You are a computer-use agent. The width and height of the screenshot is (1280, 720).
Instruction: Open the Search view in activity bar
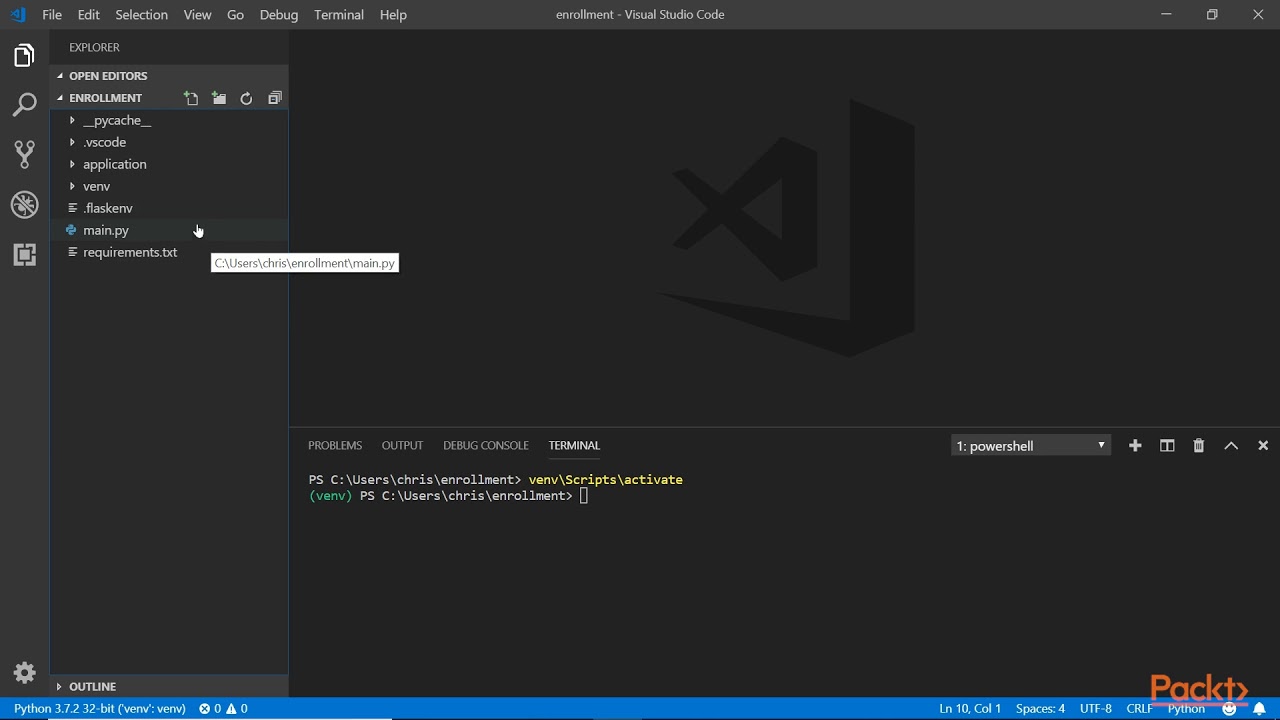coord(24,105)
